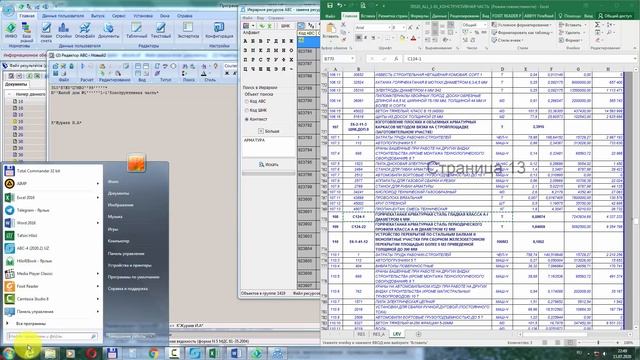Click the АРМАТУРА search text field
The height and width of the screenshot is (360, 640).
(268, 146)
